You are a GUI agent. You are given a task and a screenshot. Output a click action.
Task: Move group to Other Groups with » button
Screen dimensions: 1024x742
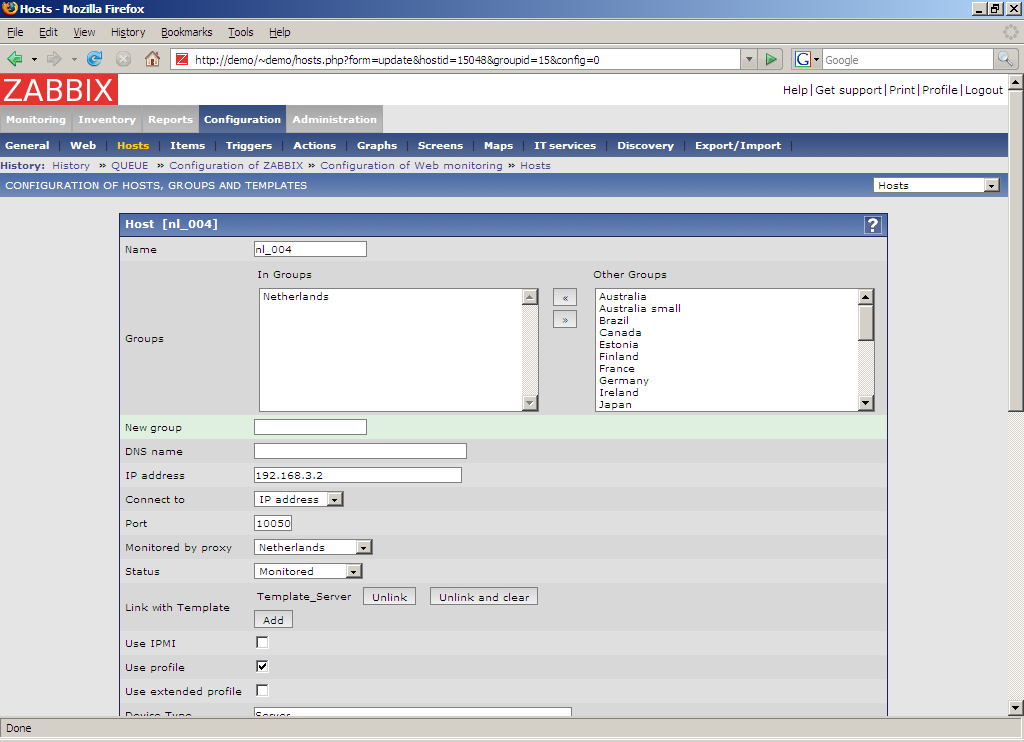tap(565, 320)
